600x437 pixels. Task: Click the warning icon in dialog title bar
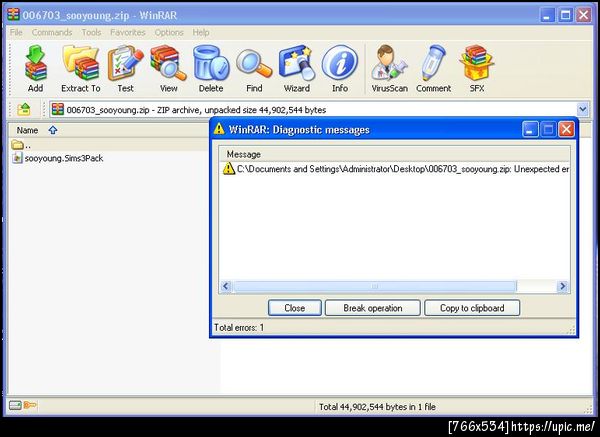point(219,129)
